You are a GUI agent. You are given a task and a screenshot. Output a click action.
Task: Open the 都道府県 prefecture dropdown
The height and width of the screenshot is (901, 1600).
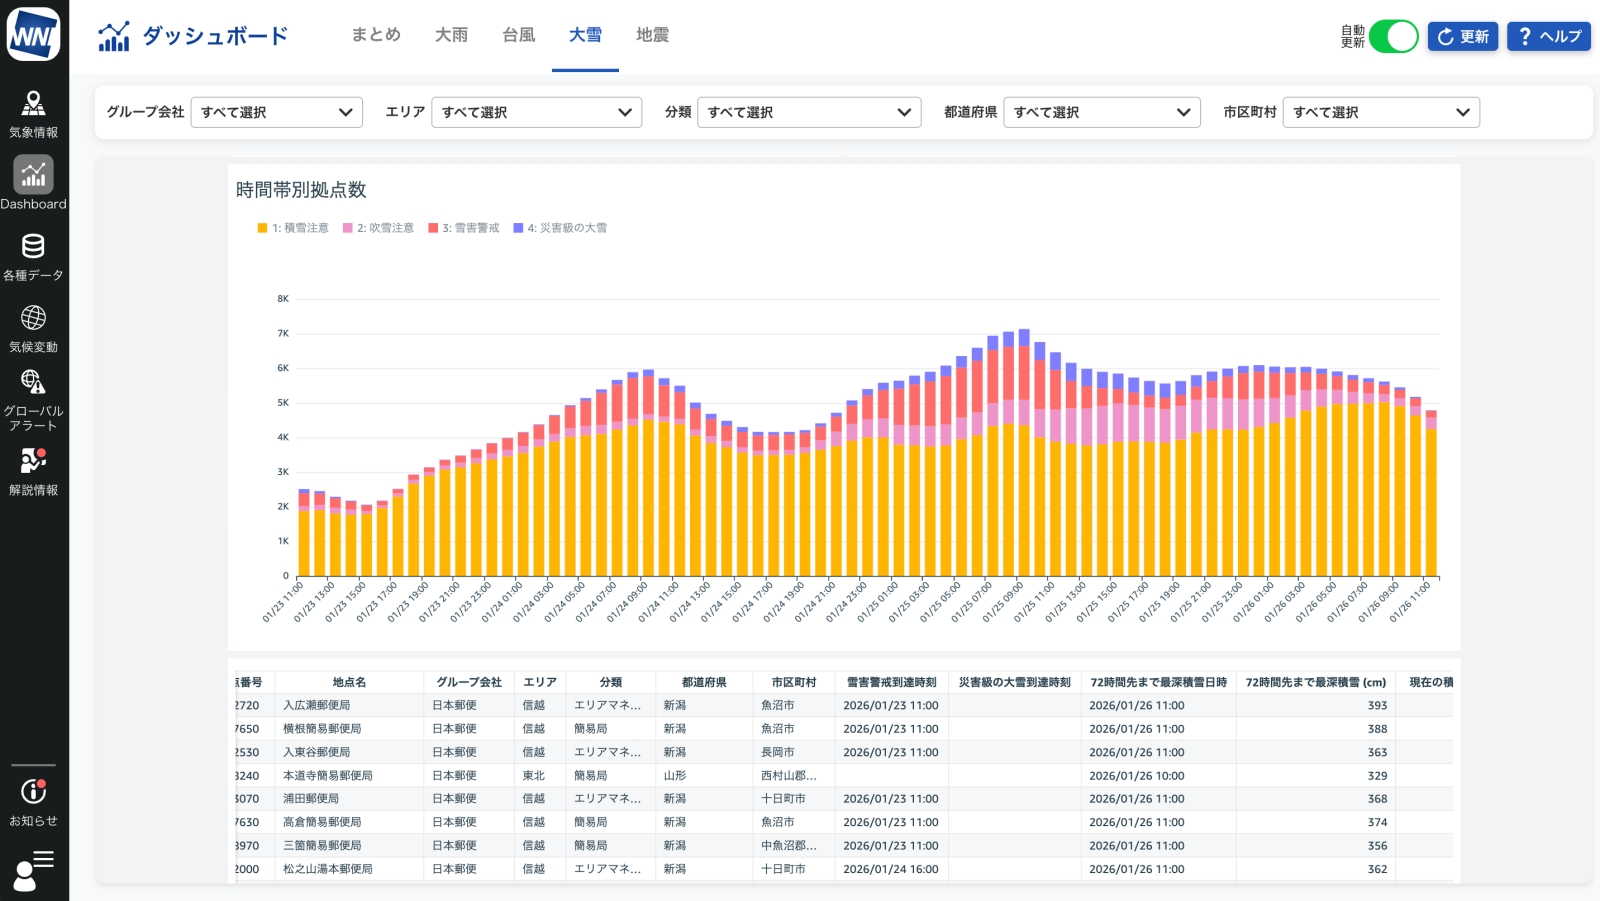coord(1101,112)
